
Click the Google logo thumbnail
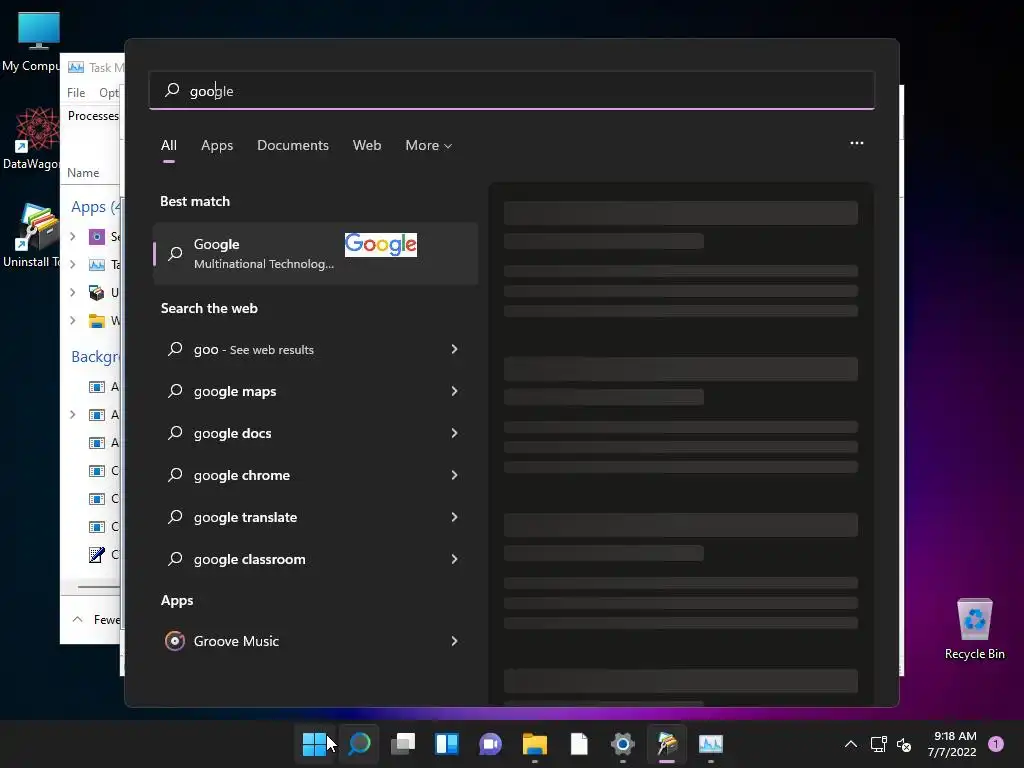tap(381, 244)
